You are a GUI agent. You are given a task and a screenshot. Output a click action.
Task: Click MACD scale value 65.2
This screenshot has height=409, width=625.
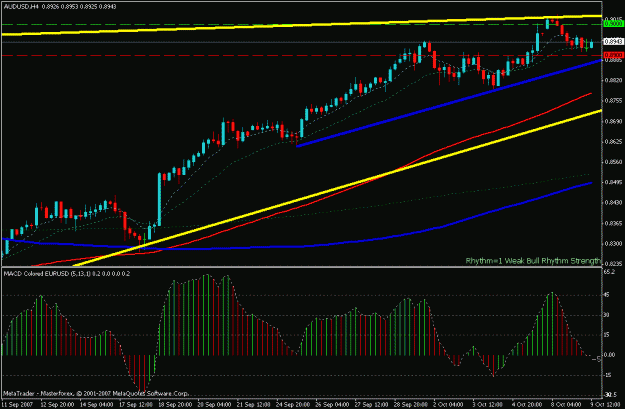609,272
